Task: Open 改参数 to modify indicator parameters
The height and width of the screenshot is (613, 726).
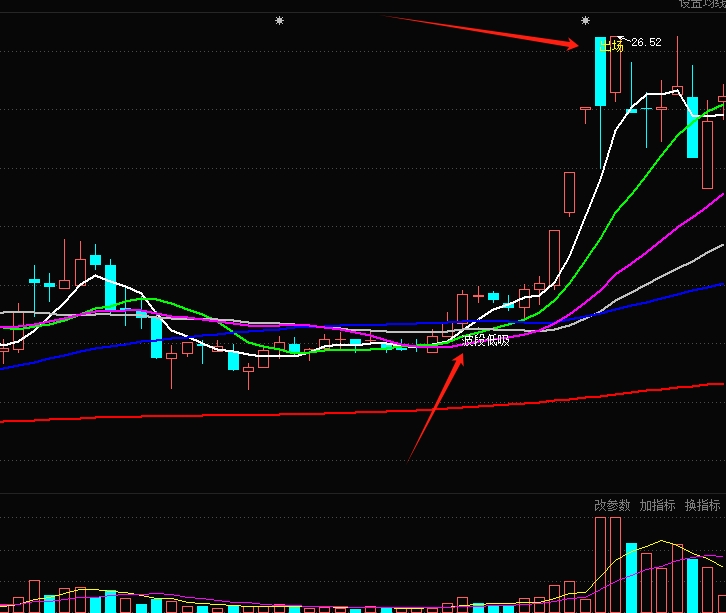Action: [612, 505]
